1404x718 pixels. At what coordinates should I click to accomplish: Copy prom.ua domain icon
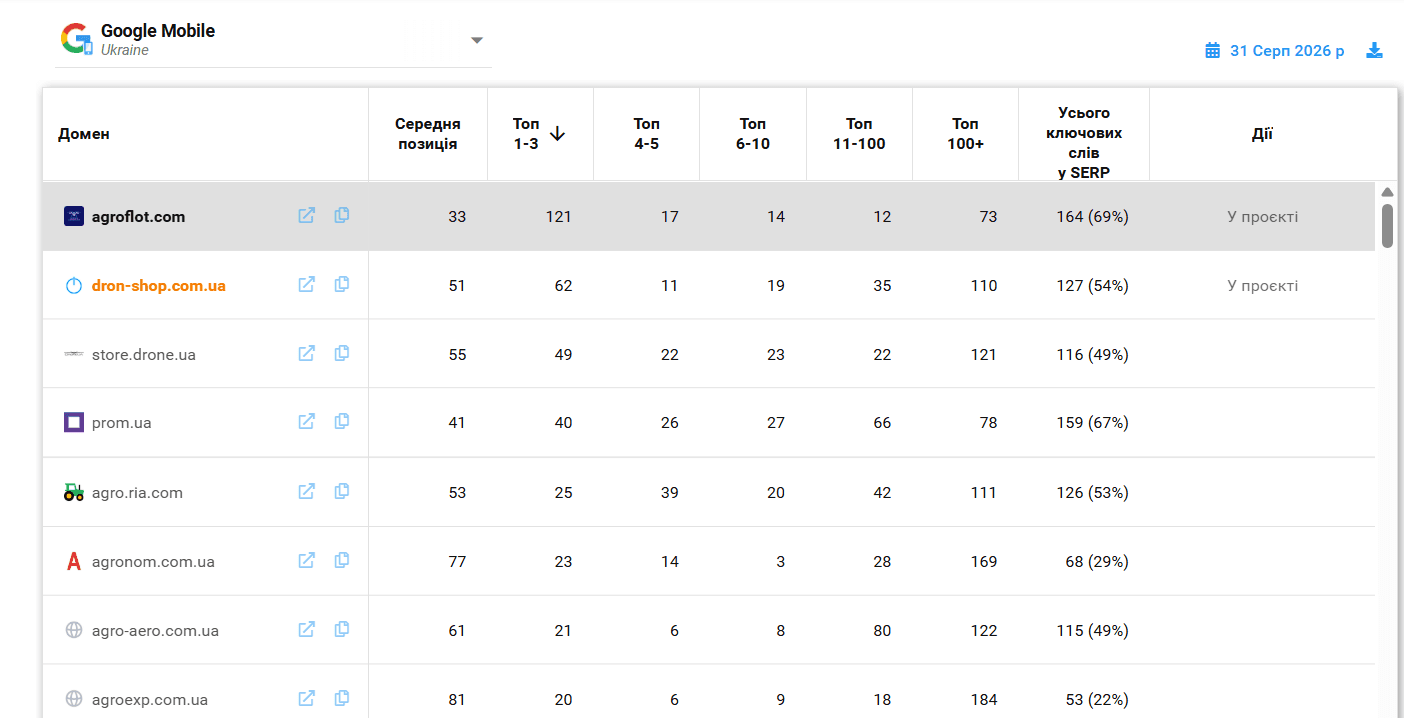tap(342, 422)
